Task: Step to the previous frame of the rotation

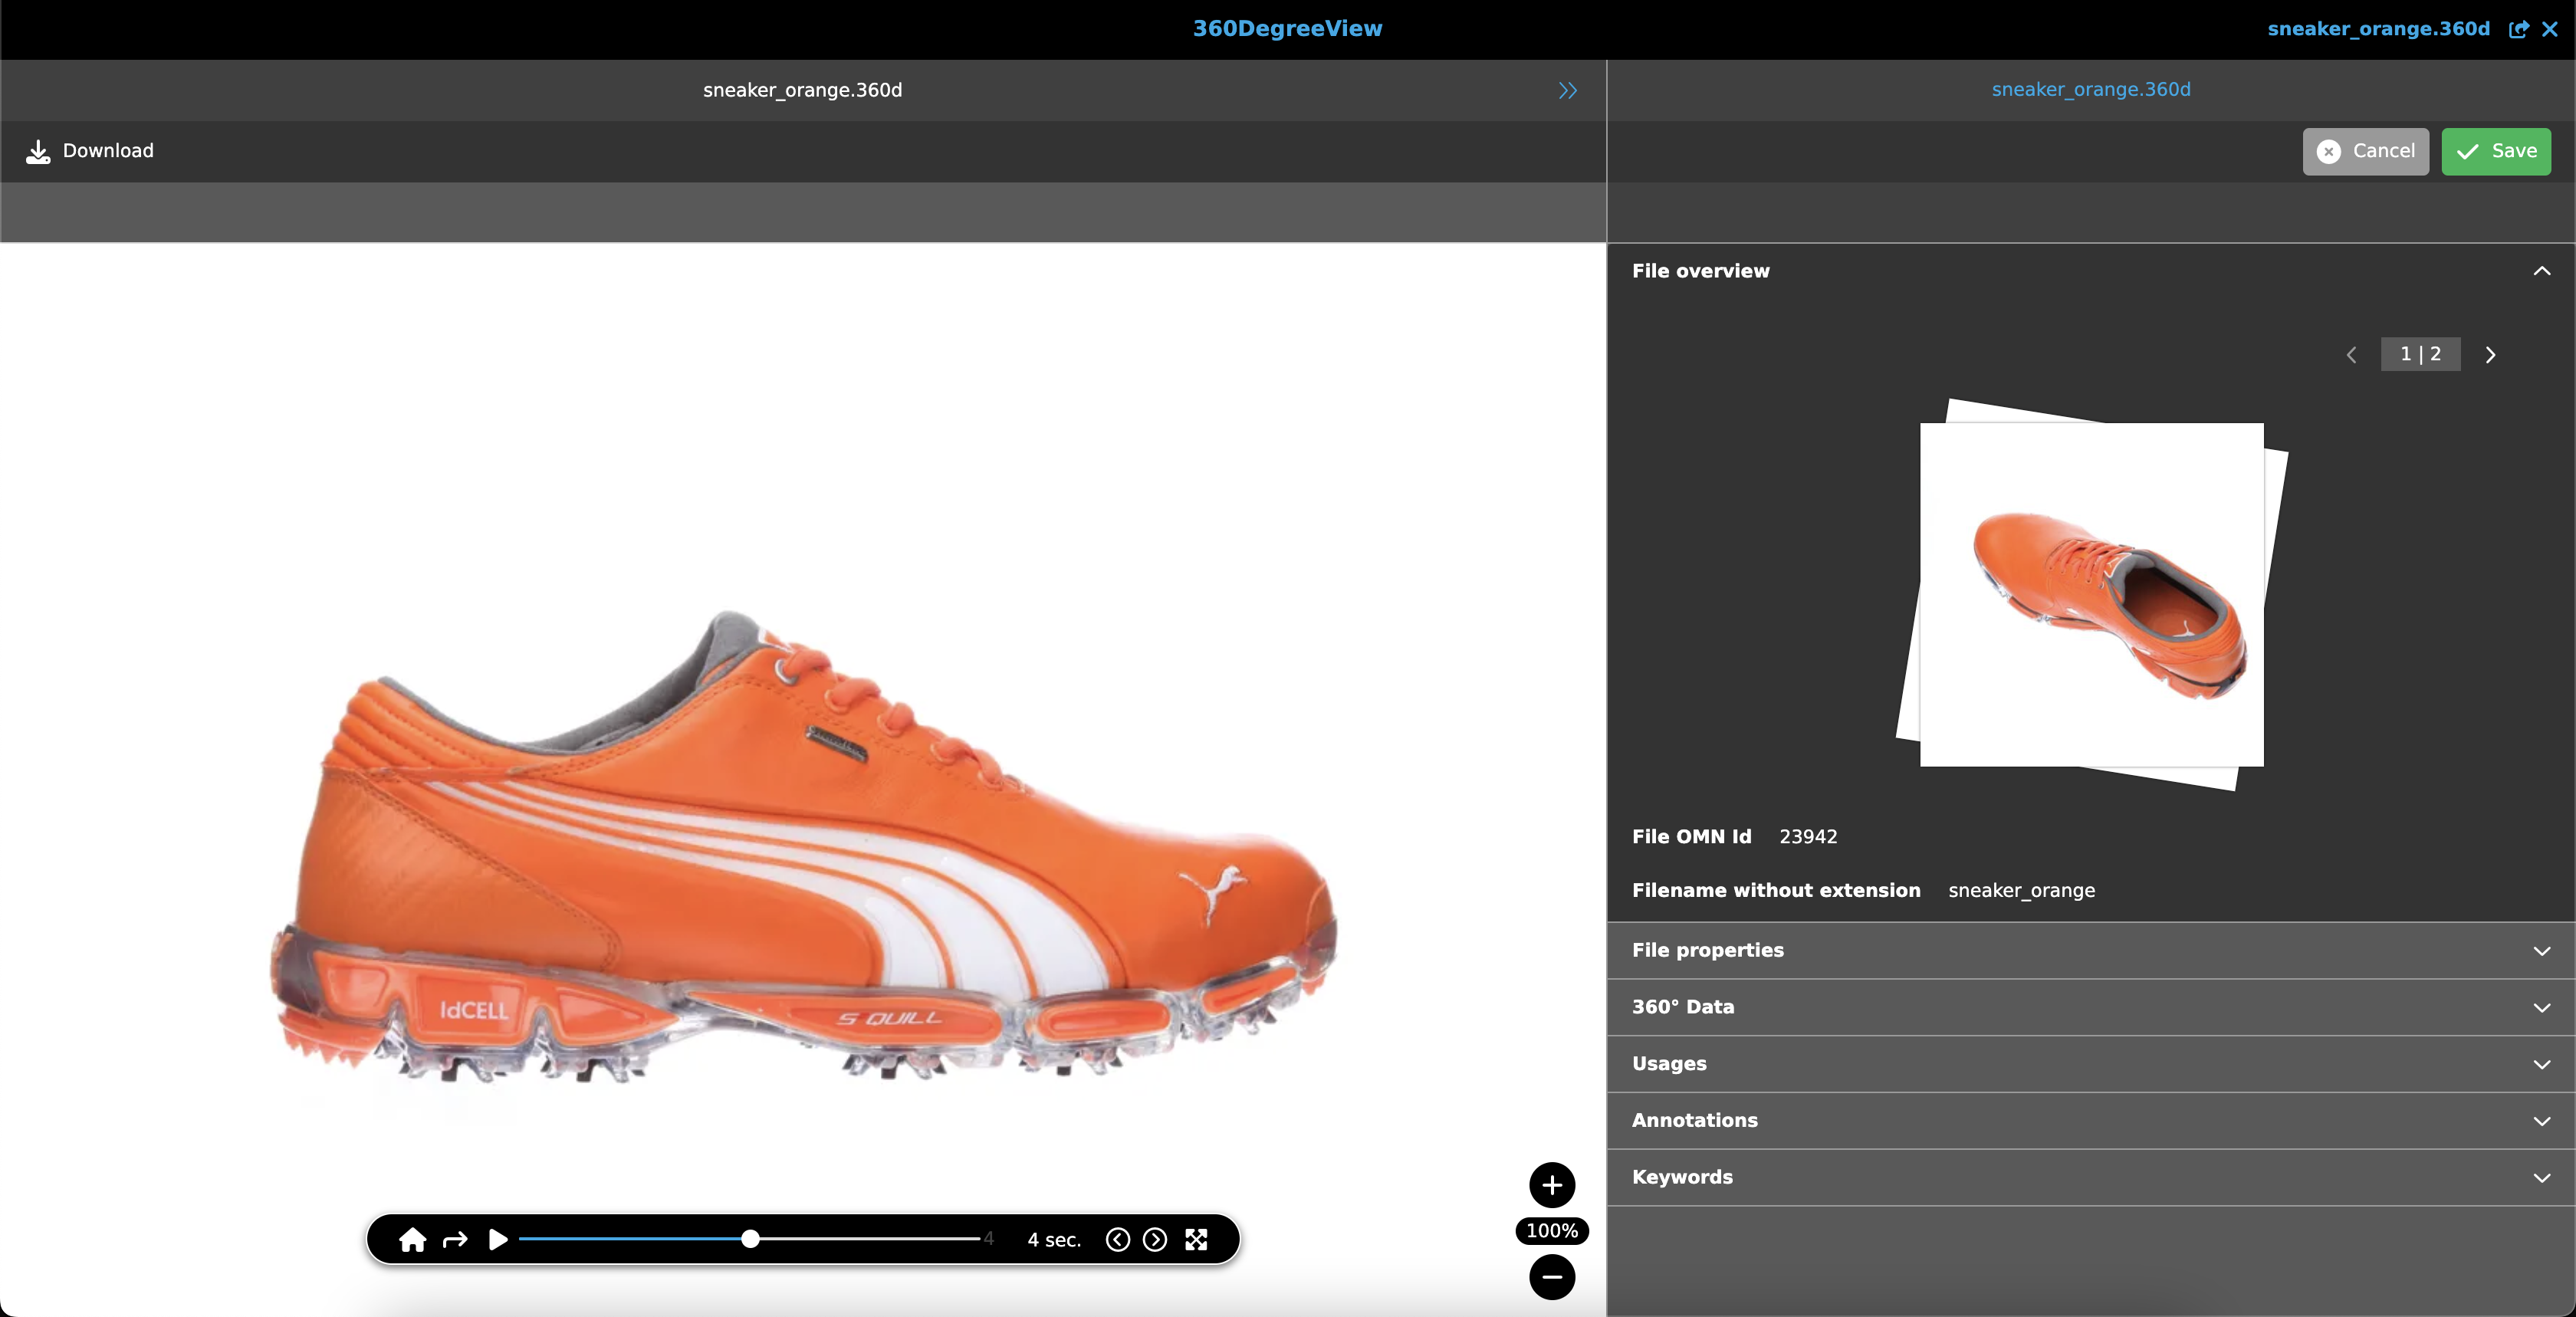Action: click(x=1117, y=1240)
